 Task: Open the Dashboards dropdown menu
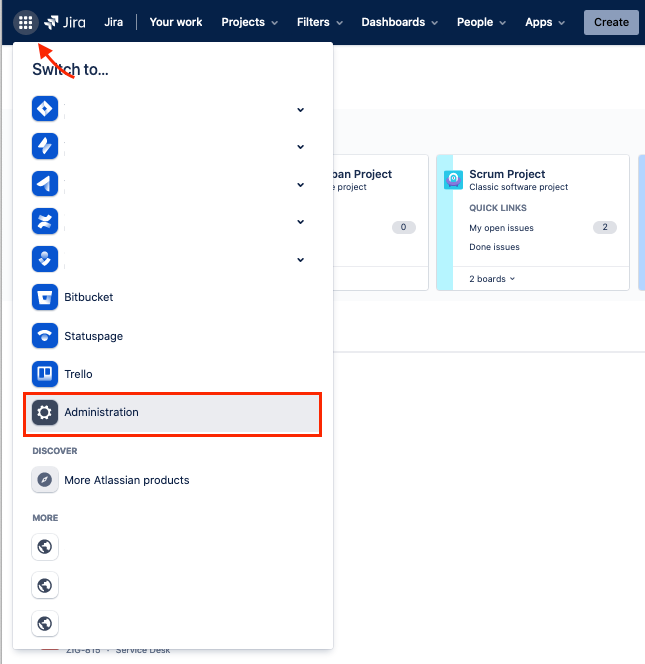click(x=399, y=22)
